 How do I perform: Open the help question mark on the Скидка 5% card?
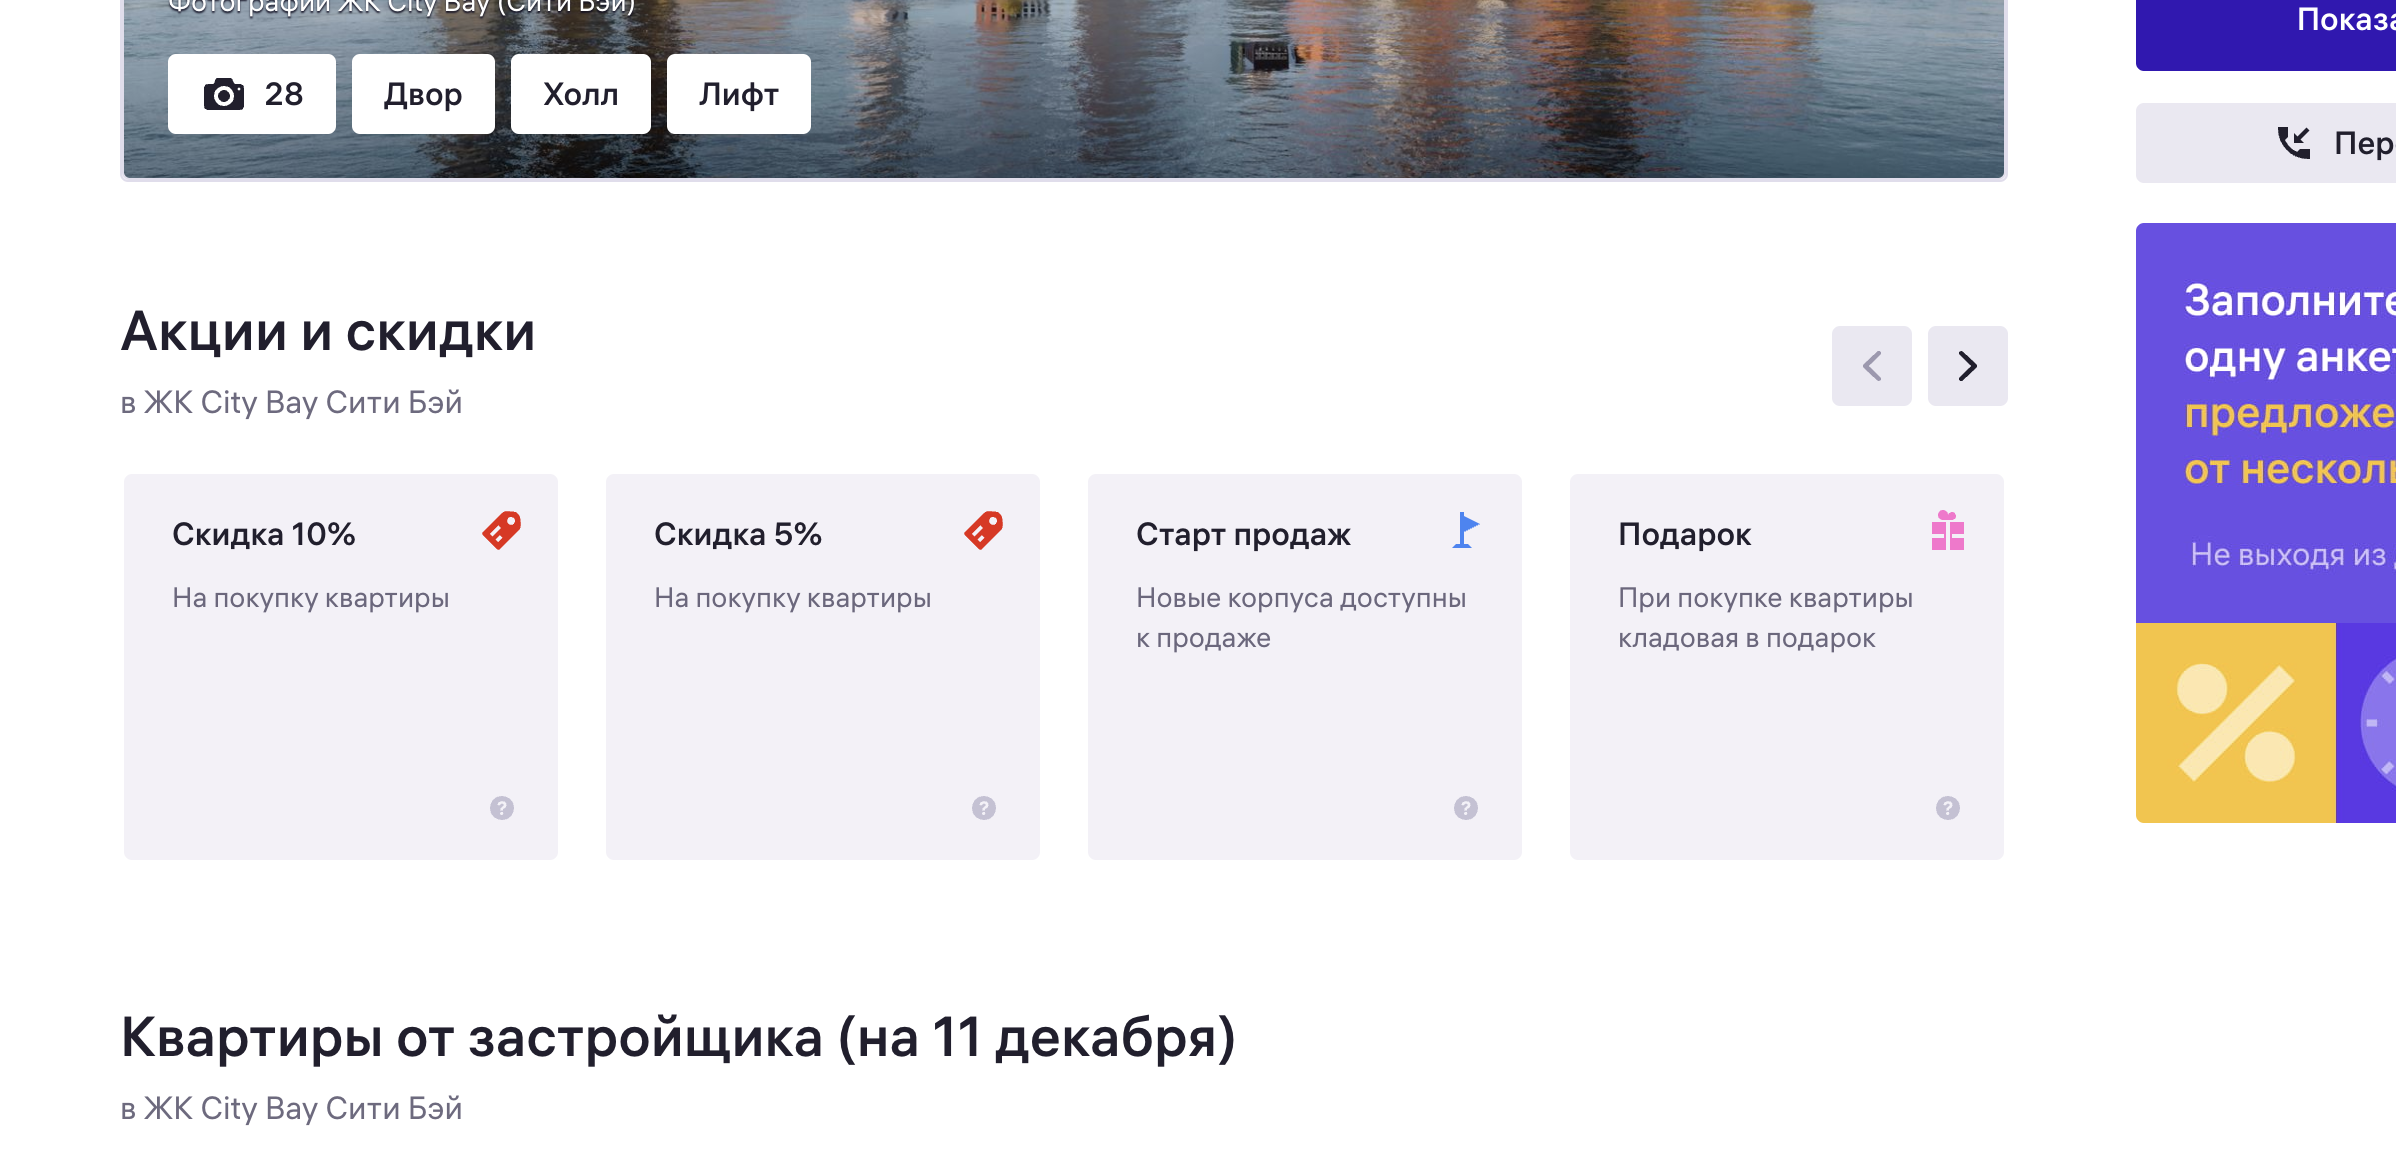984,808
